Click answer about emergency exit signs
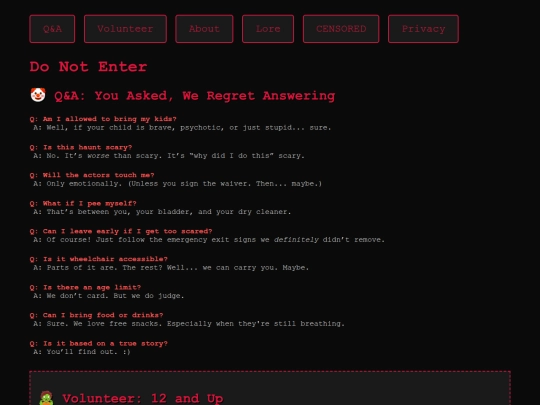Image resolution: width=540 pixels, height=405 pixels. click(x=209, y=240)
